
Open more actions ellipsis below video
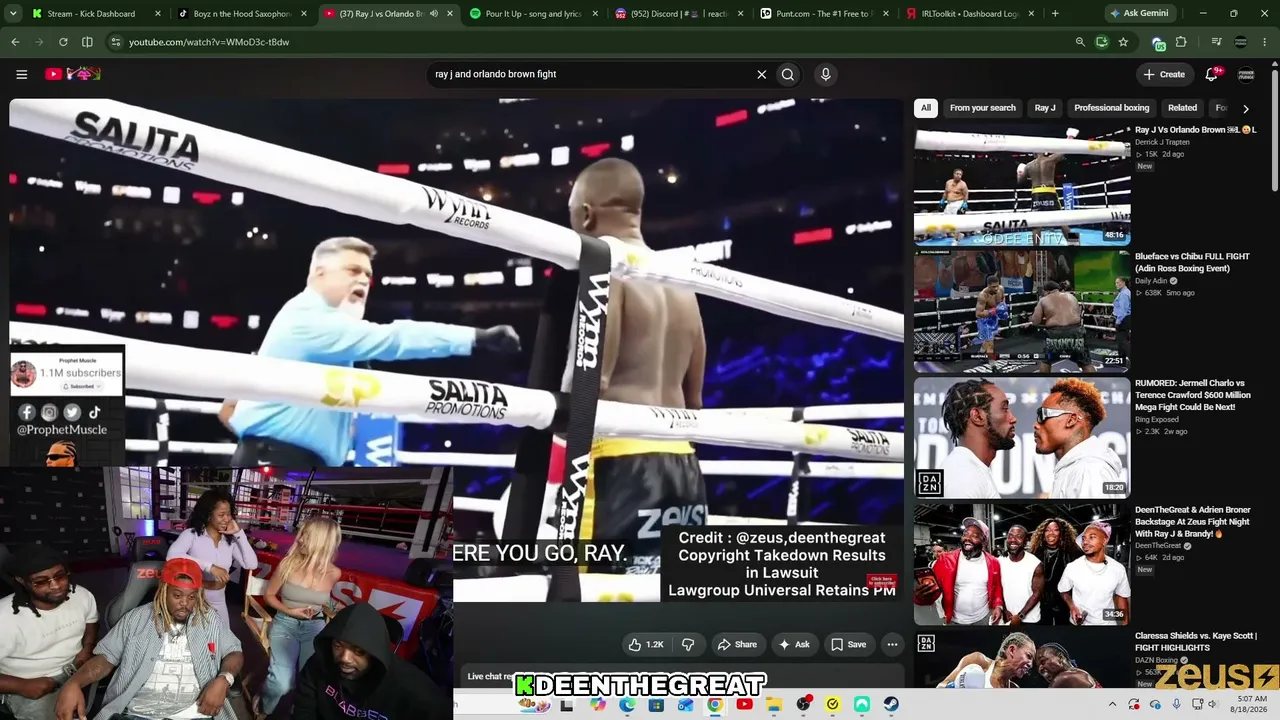pyautogui.click(x=892, y=645)
